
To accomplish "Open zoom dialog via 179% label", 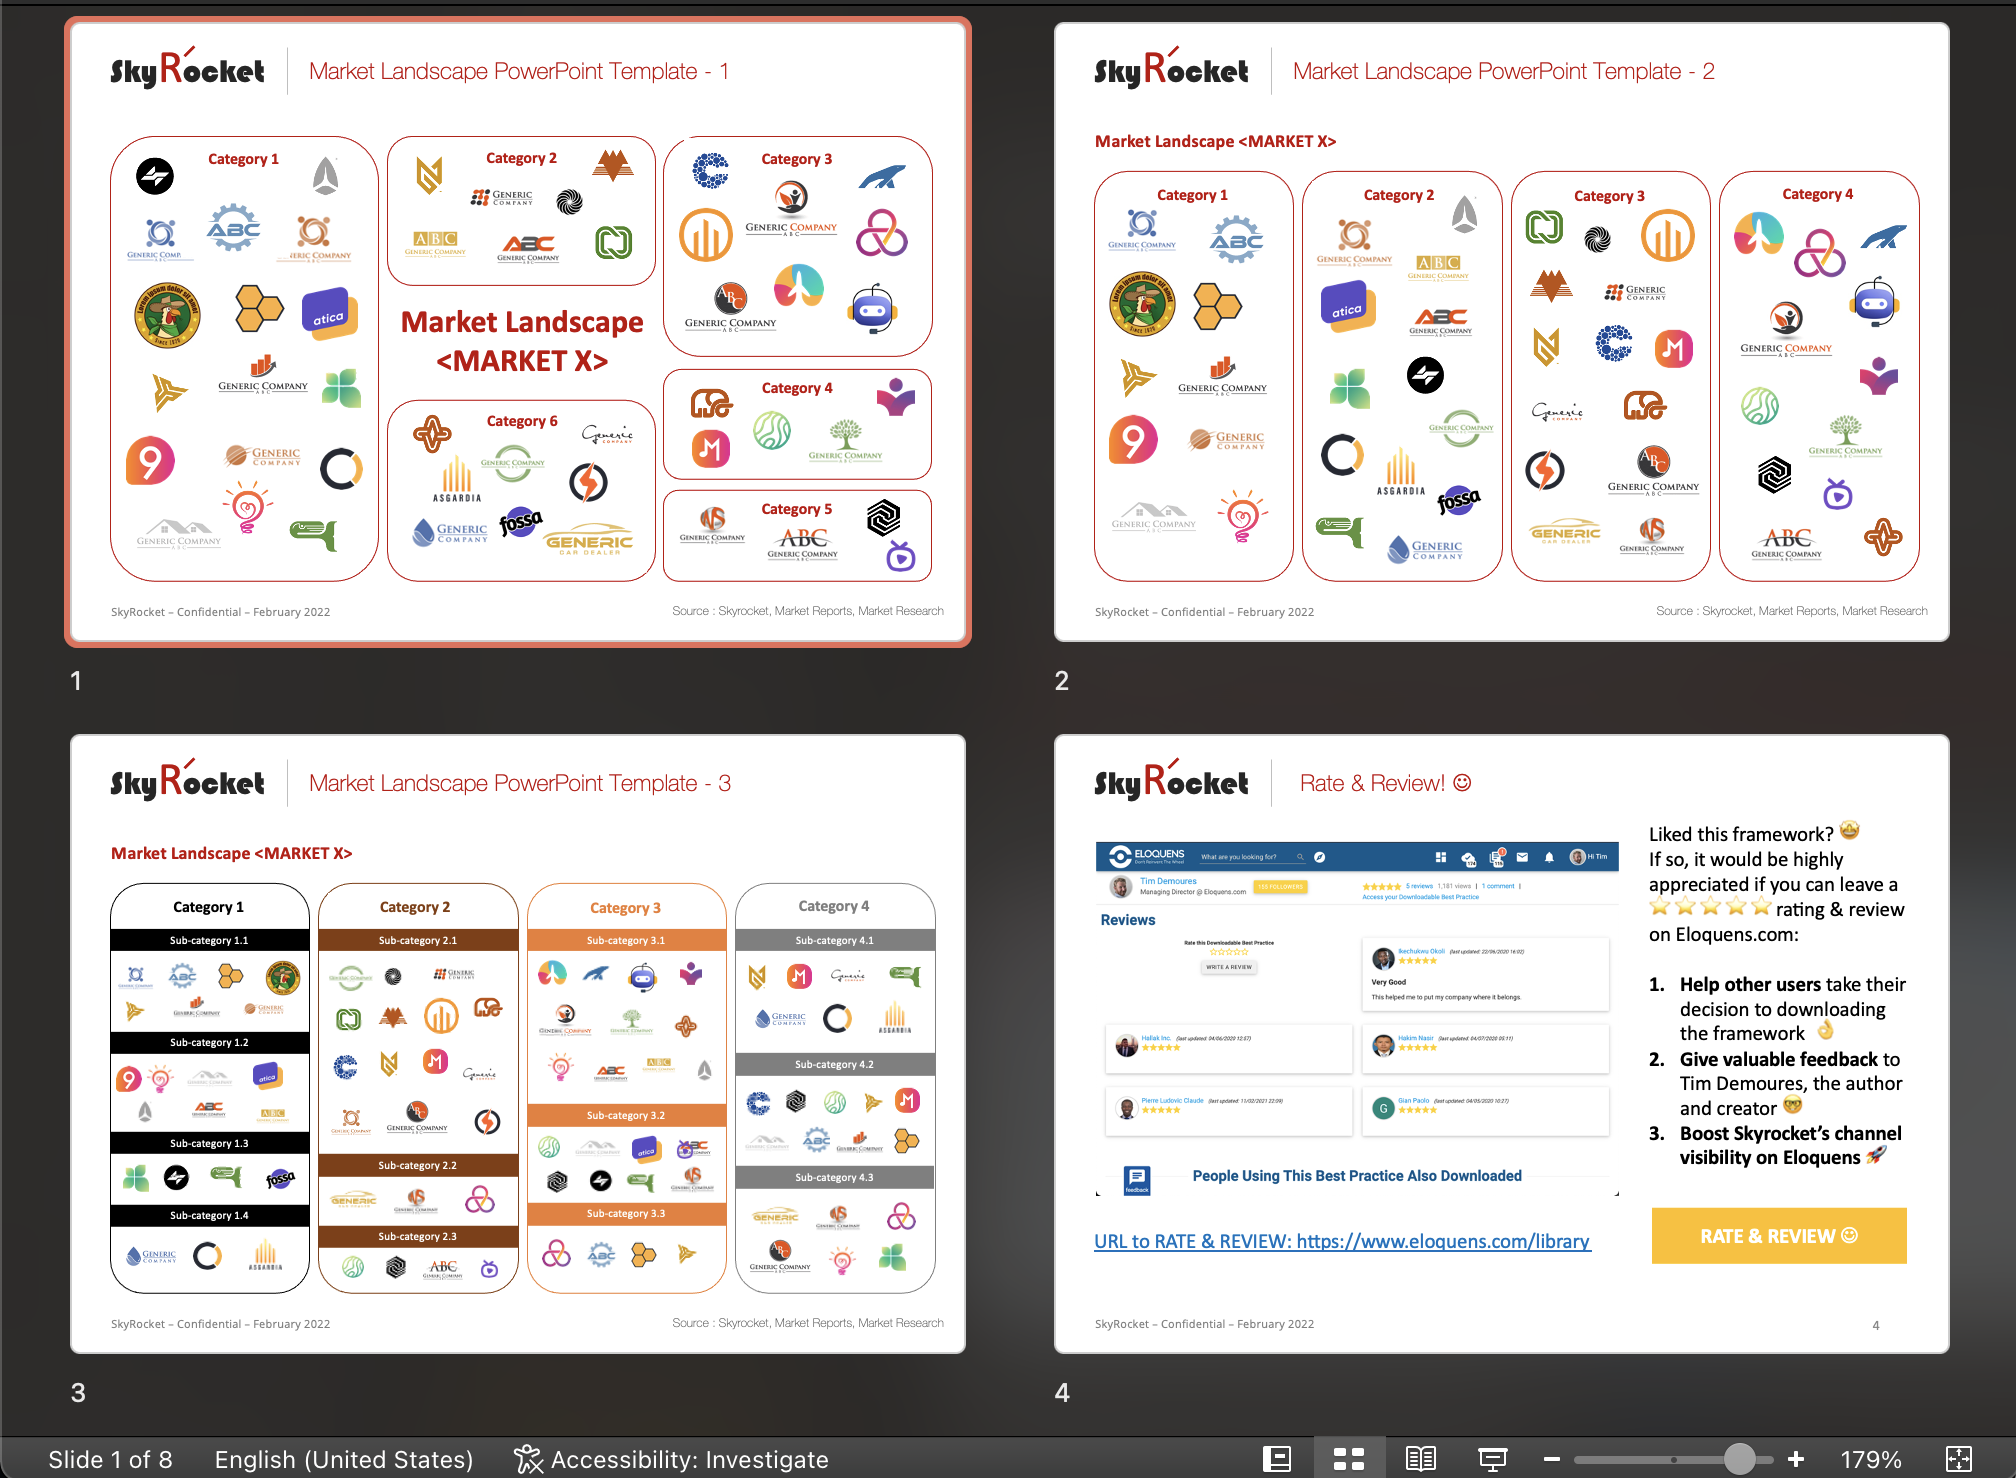I will tap(1871, 1459).
